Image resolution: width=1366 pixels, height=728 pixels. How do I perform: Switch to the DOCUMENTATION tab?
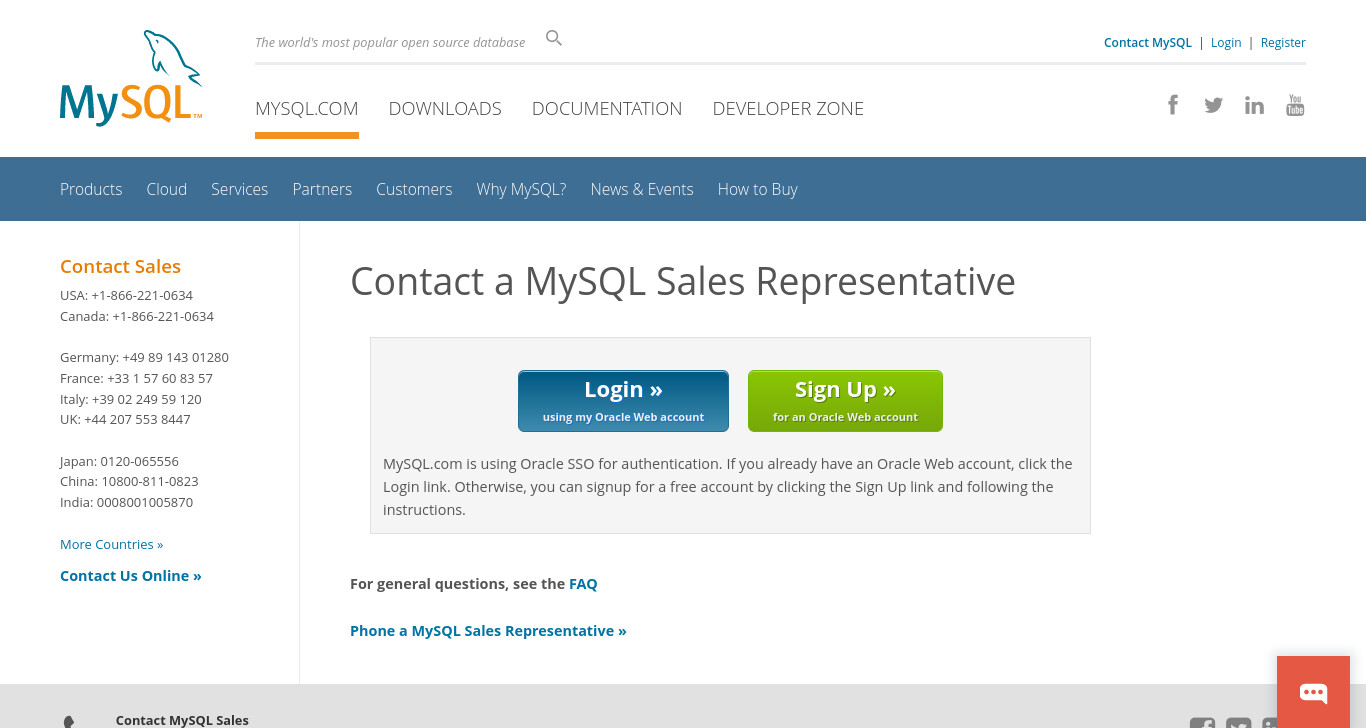607,108
